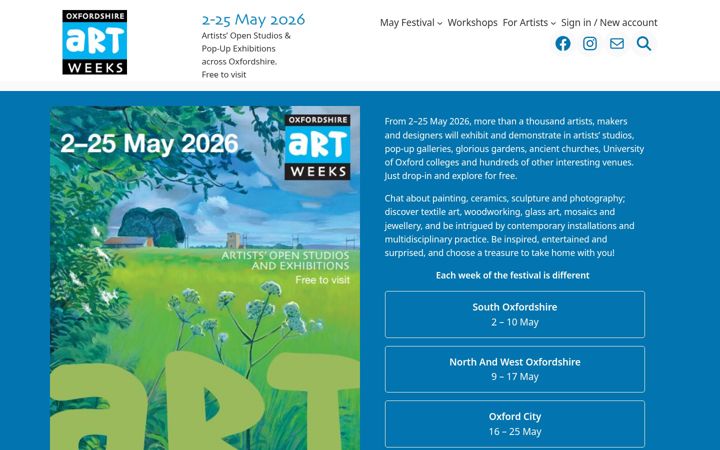Click the Oxfordshire Art Weeks header logo
The width and height of the screenshot is (720, 450).
(95, 42)
